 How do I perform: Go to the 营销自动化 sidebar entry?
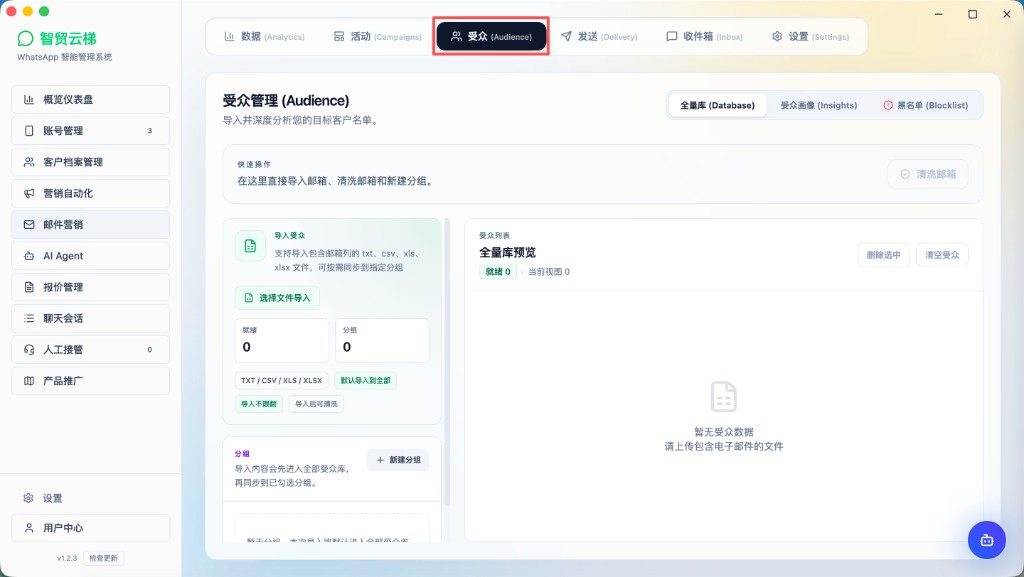click(90, 193)
